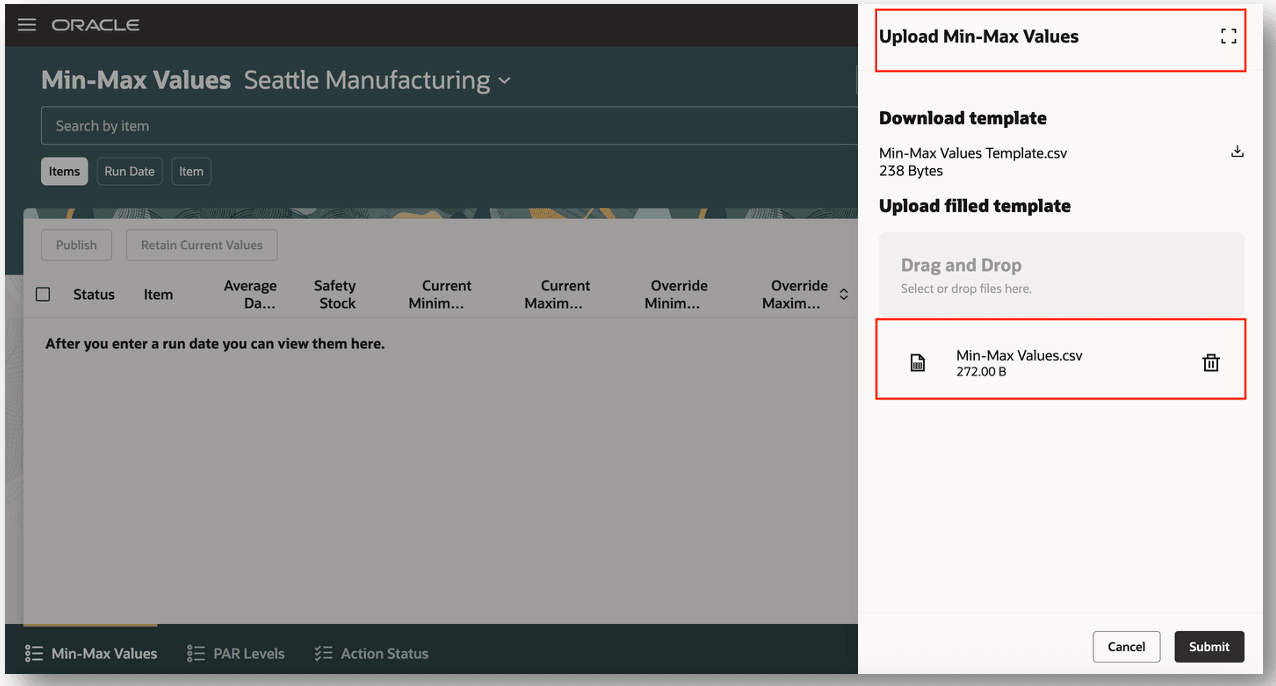Click the Action Status list icon
This screenshot has width=1276, height=686.
point(322,653)
